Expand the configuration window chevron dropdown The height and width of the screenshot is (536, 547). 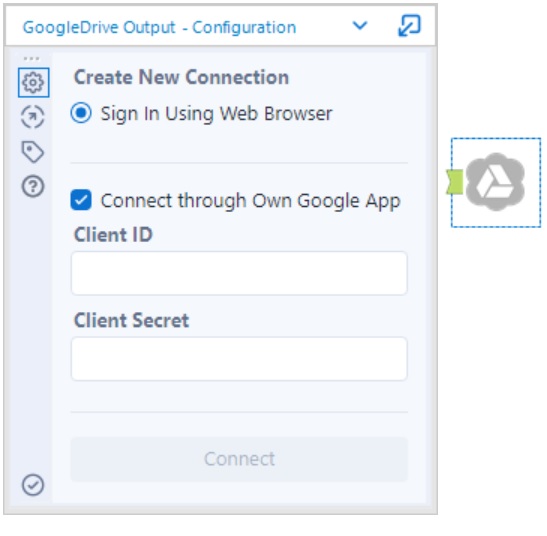coord(360,25)
